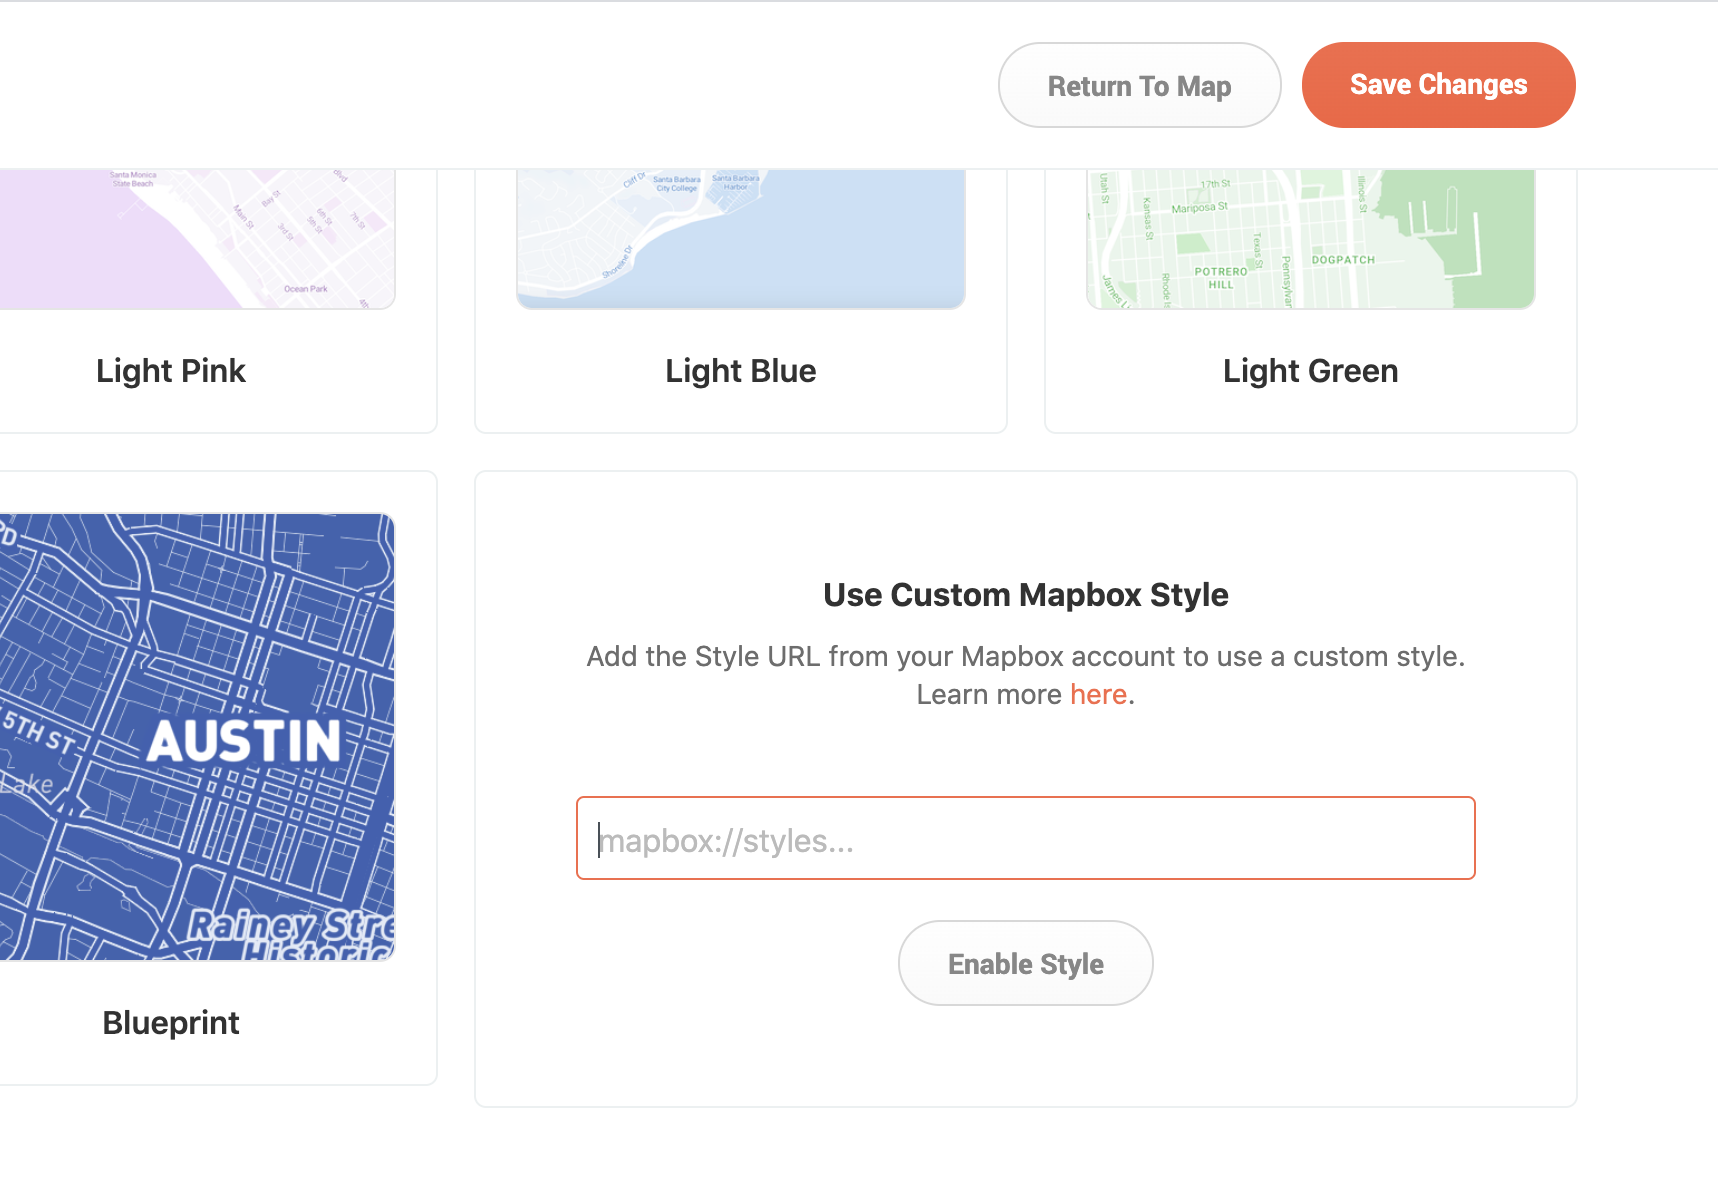This screenshot has height=1194, width=1718.
Task: Click POTRERO HILL in the Light Green preview
Action: (1221, 278)
